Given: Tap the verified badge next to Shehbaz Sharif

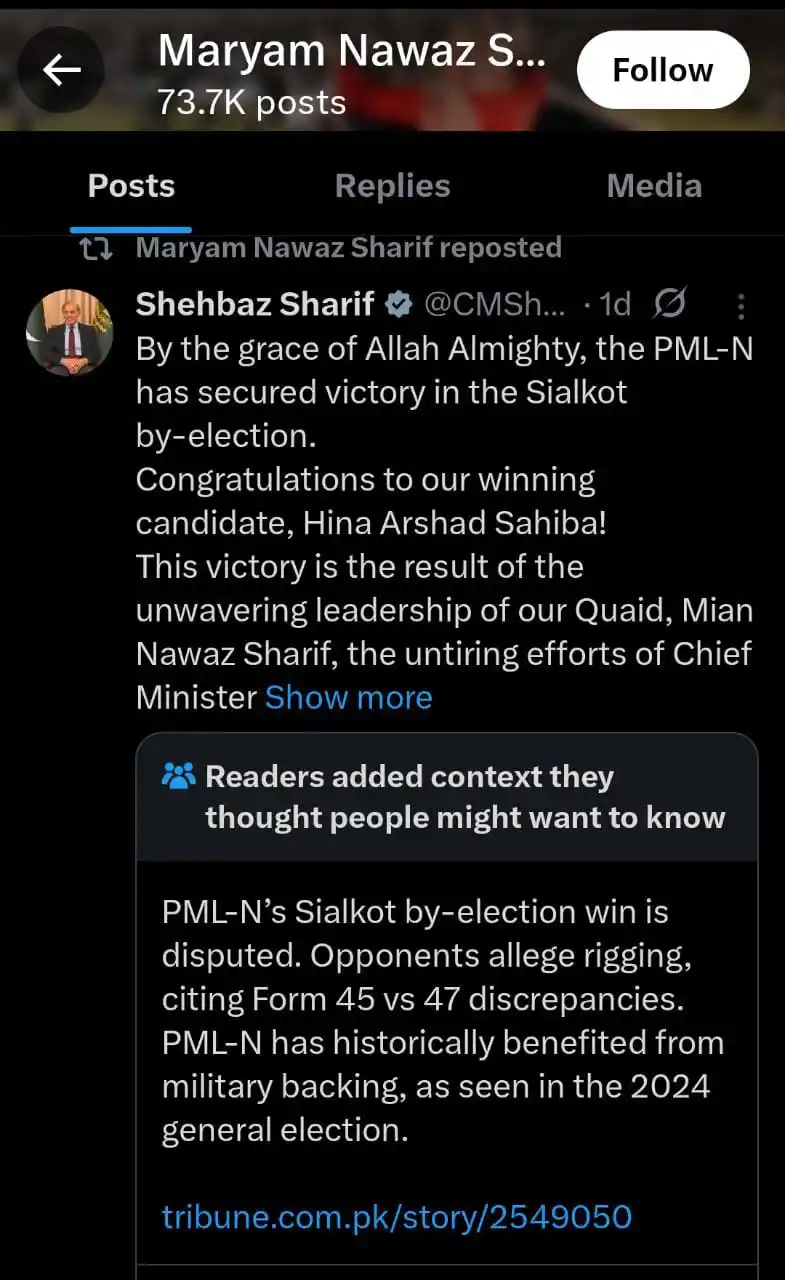Looking at the screenshot, I should 401,304.
